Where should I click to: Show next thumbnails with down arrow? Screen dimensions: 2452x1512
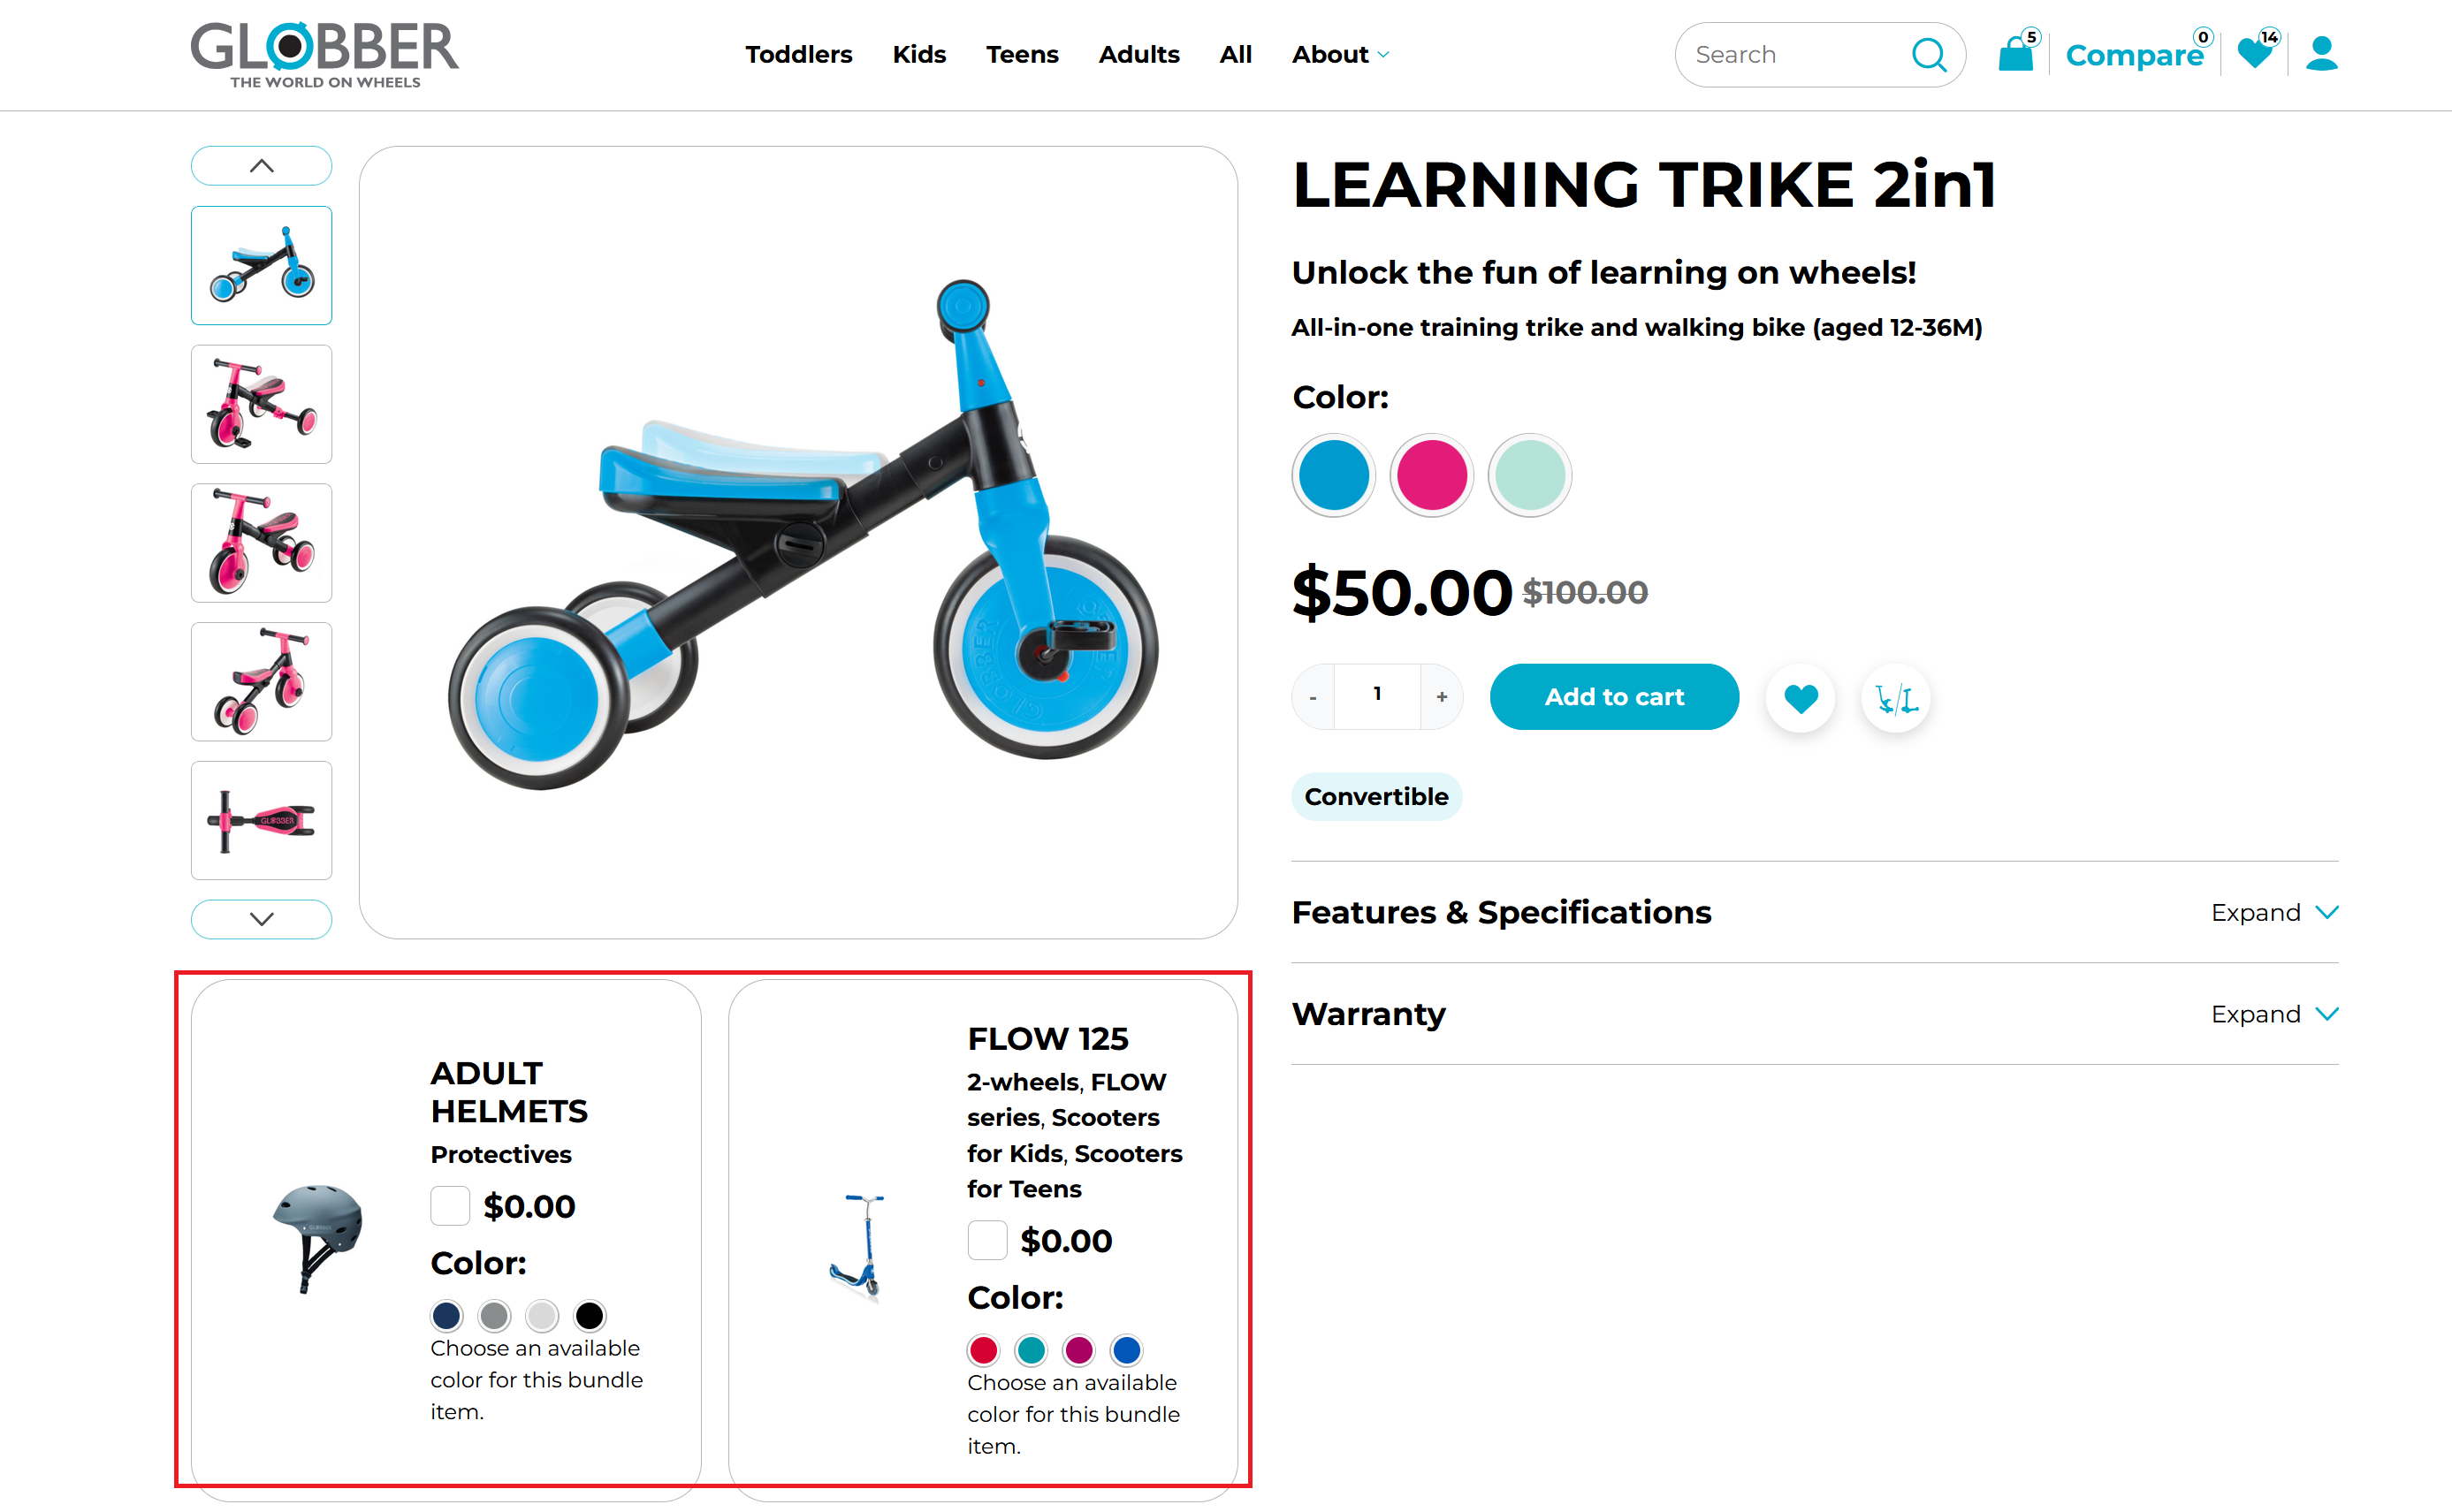coord(261,919)
